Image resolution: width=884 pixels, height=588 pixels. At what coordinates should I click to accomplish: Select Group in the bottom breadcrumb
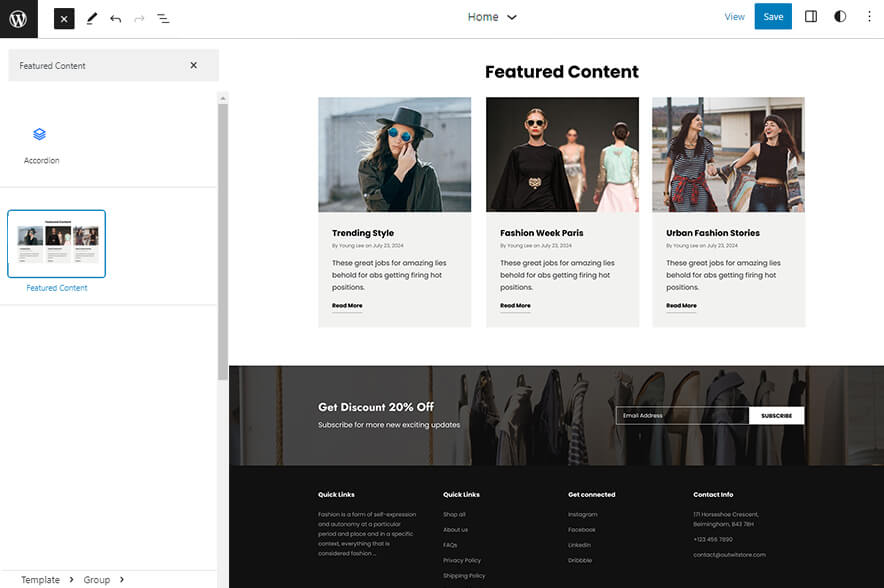pyautogui.click(x=98, y=579)
